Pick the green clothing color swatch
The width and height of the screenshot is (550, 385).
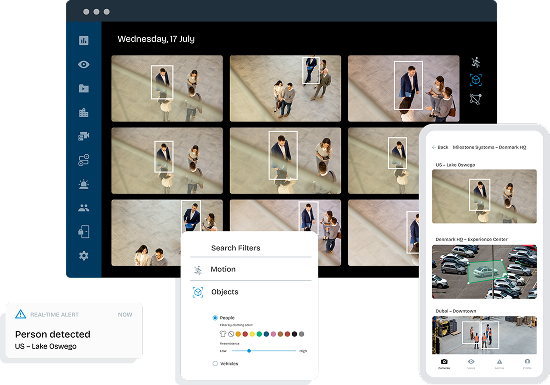pyautogui.click(x=259, y=334)
